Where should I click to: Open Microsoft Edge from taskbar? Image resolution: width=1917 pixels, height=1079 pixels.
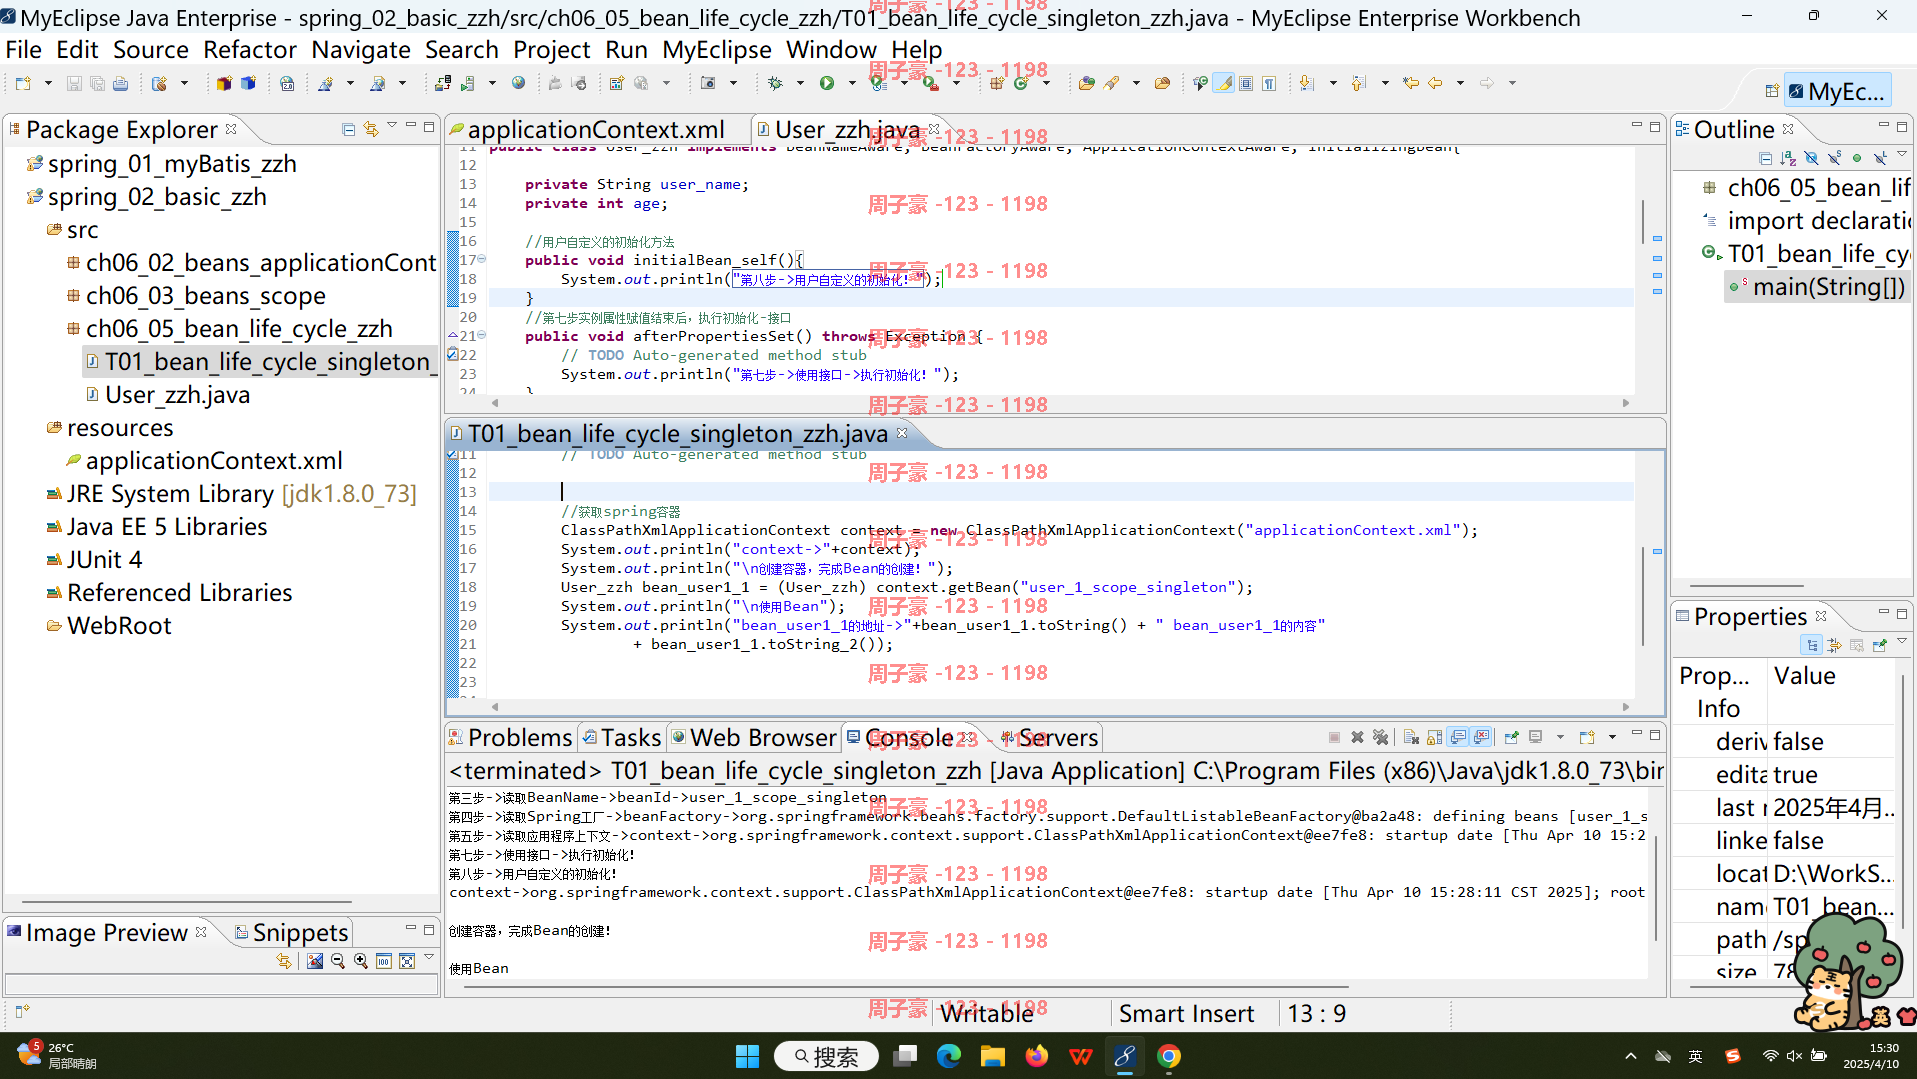[948, 1056]
